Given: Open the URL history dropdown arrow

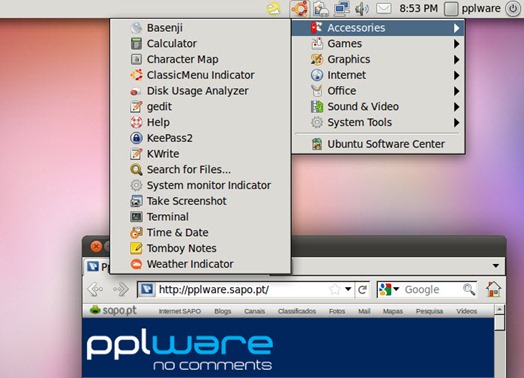Looking at the screenshot, I should coord(348,289).
